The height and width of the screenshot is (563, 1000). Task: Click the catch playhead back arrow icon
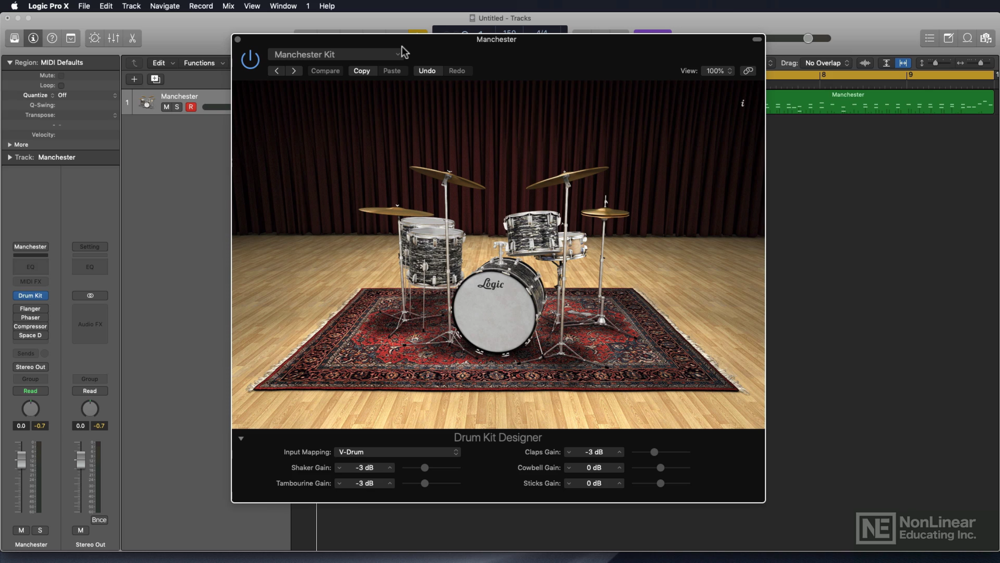(134, 63)
